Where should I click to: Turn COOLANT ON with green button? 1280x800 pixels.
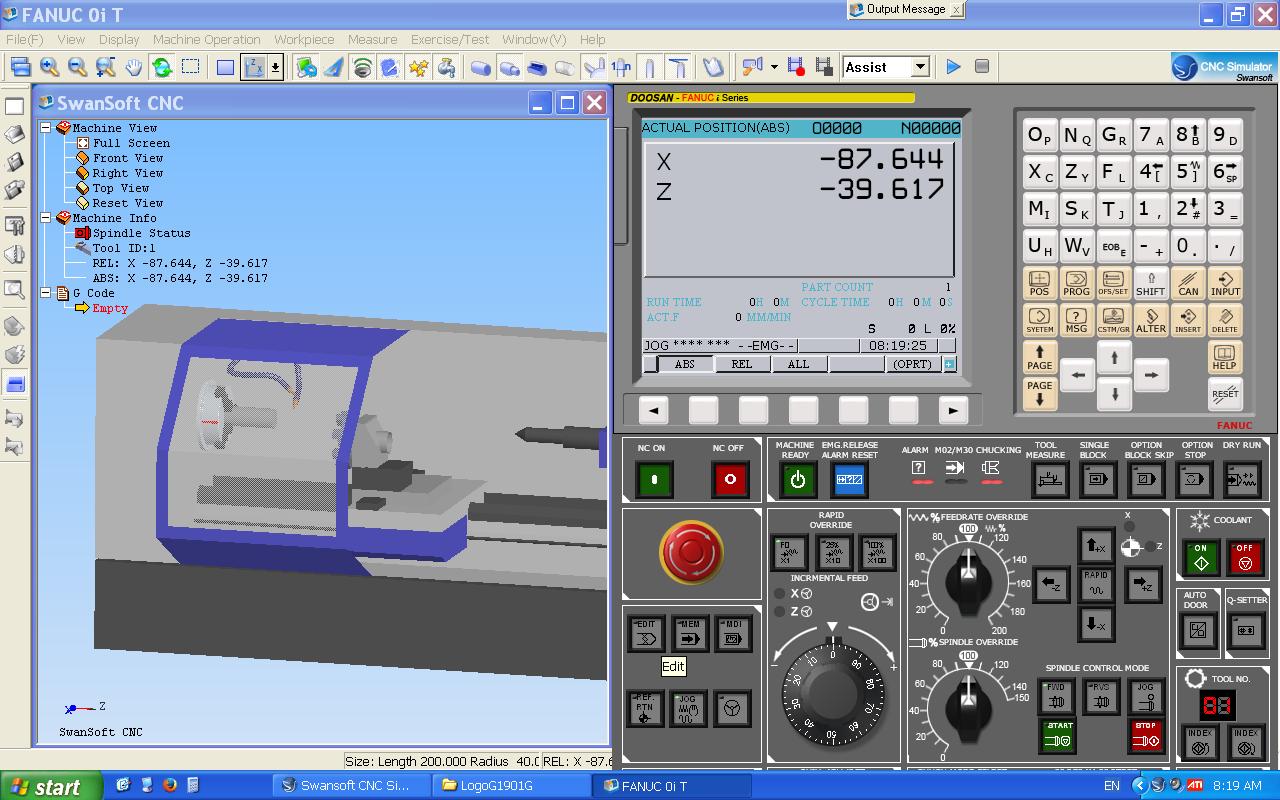[x=1201, y=558]
